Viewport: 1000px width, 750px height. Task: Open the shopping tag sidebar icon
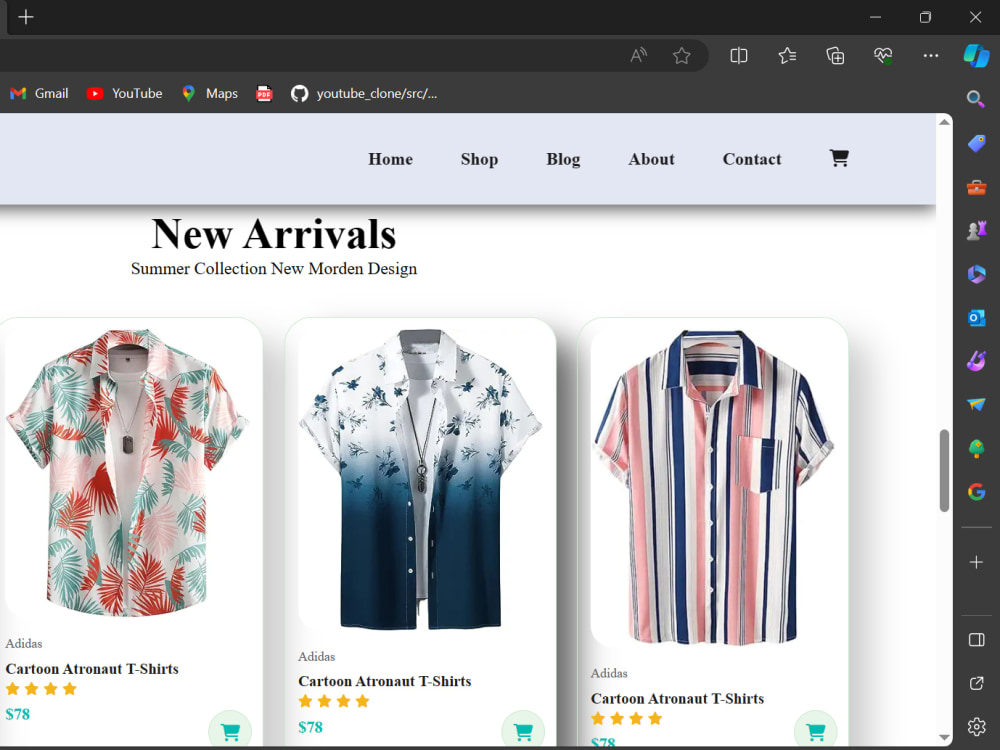point(976,143)
